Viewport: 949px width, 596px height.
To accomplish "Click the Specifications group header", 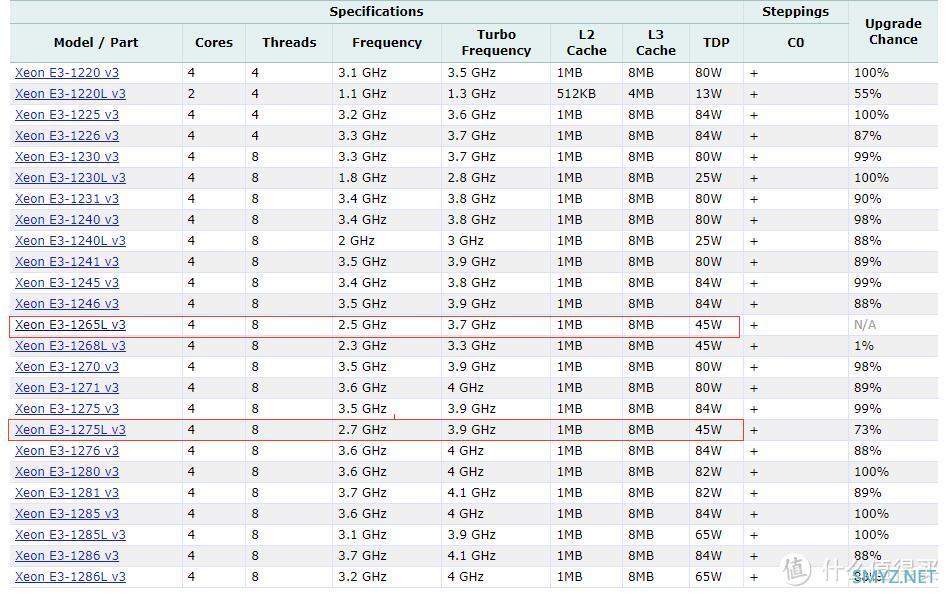I will (x=376, y=11).
